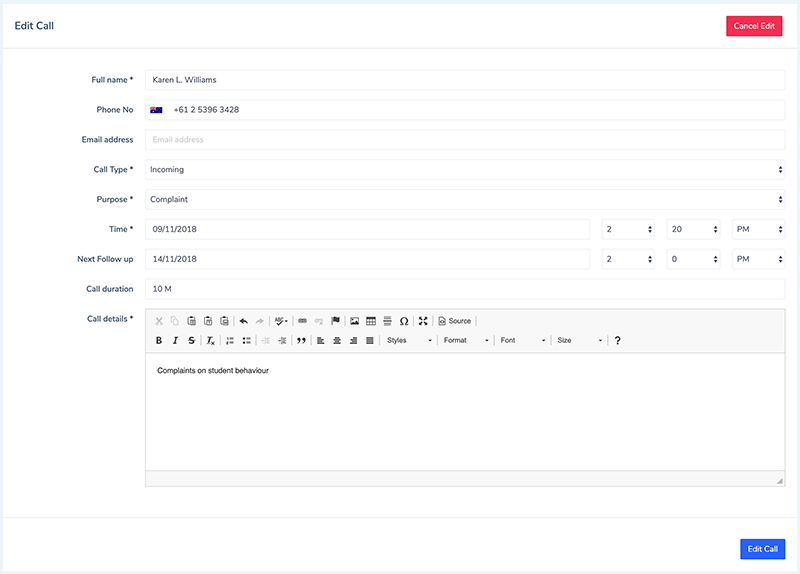
Task: Open the spell checker dropdown
Action: 281,321
